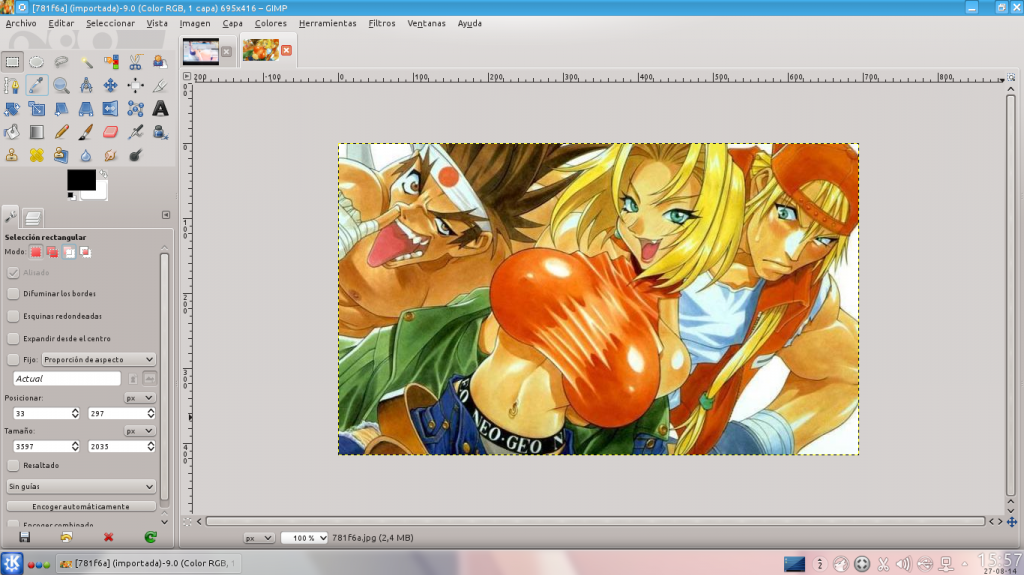Open the Proporción de aspecto dropdown
This screenshot has height=575, width=1024.
click(99, 359)
